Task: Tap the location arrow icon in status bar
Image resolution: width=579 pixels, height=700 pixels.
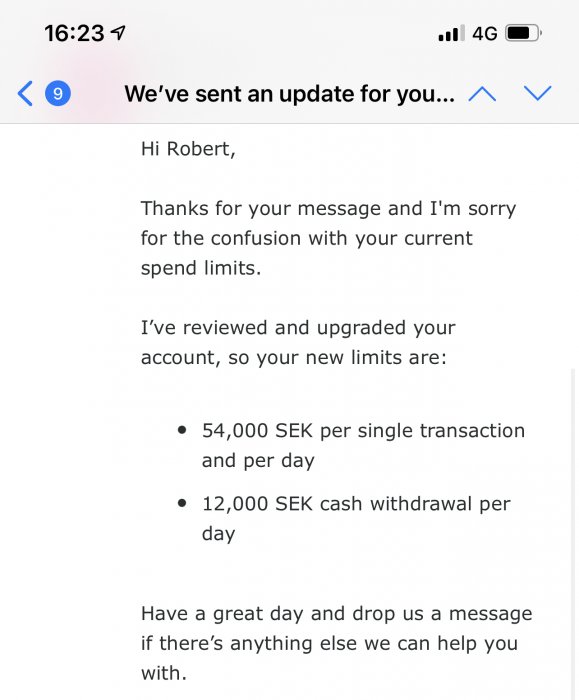Action: pos(118,33)
